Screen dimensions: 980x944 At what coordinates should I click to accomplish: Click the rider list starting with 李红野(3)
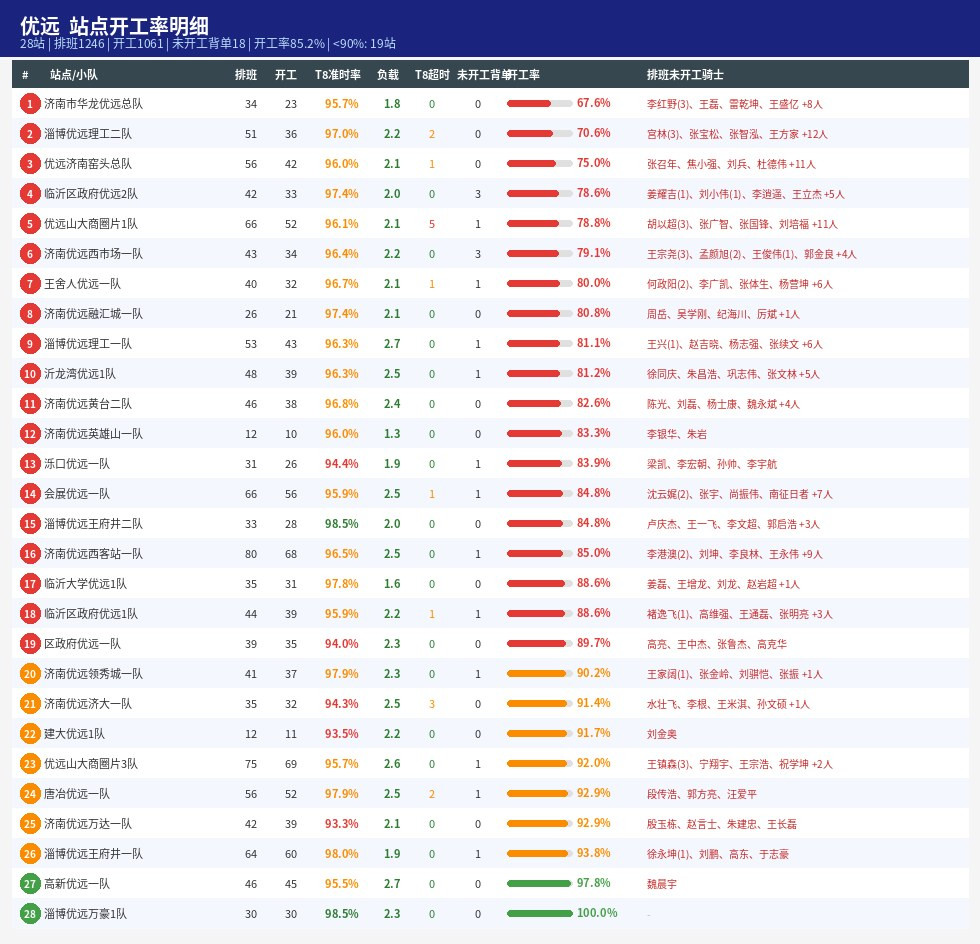[x=734, y=104]
